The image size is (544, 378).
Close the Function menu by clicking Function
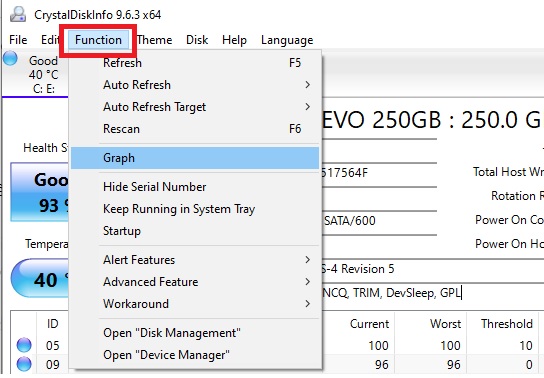click(x=98, y=40)
